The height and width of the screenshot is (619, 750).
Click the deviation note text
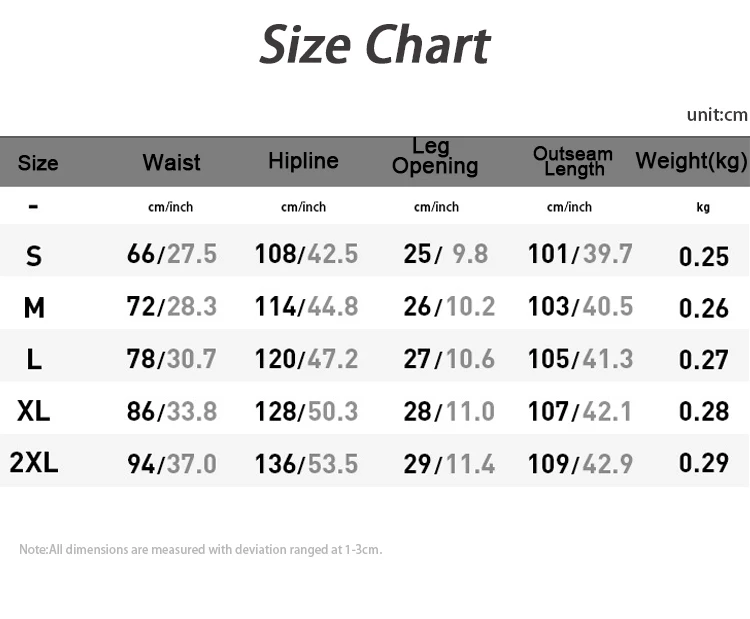200,549
